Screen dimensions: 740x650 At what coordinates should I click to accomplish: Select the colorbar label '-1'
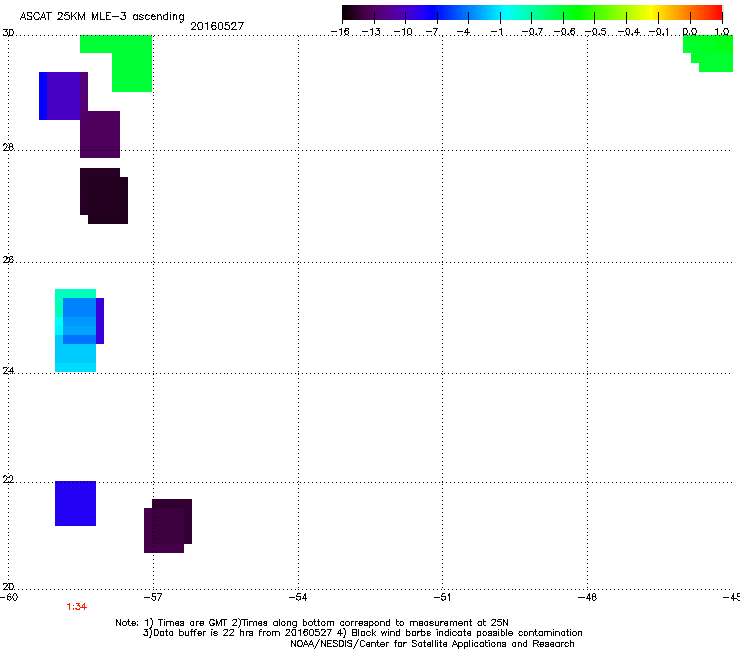[496, 32]
